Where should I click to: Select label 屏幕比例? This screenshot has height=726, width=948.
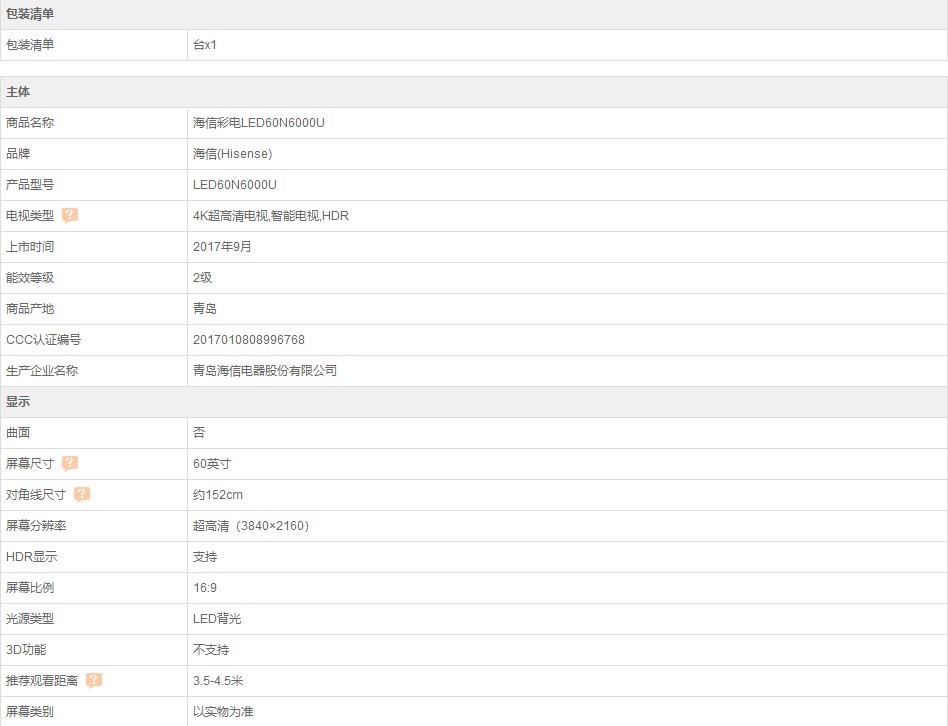coord(30,588)
